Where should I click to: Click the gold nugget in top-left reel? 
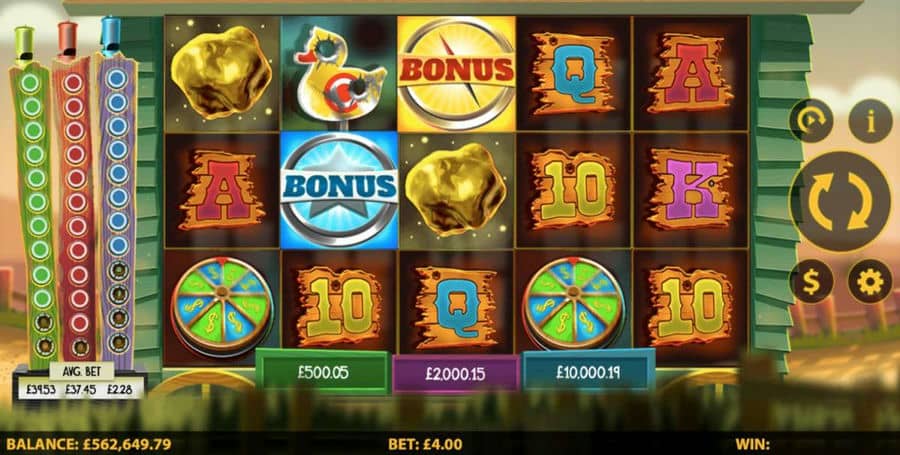click(222, 73)
